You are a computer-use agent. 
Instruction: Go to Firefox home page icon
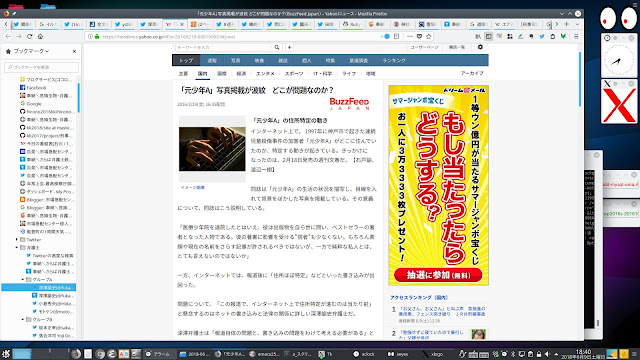click(x=40, y=36)
